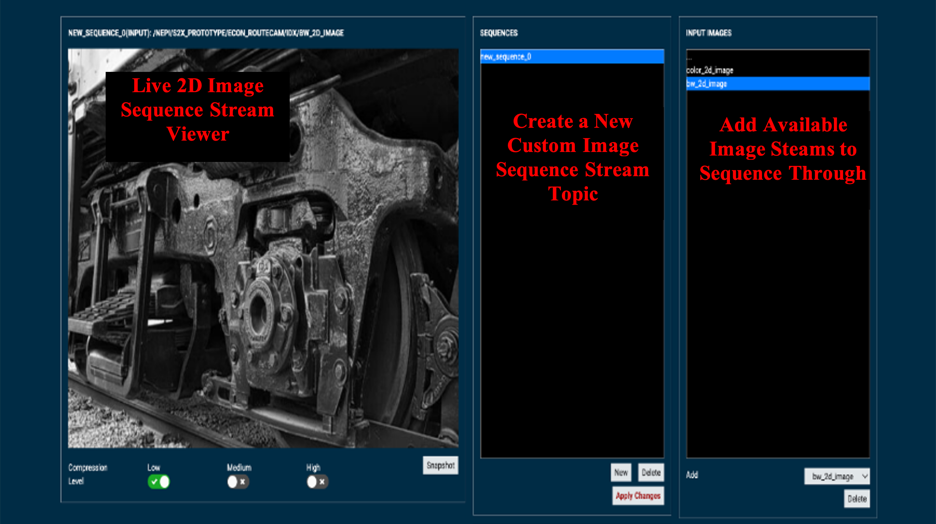The width and height of the screenshot is (936, 524).
Task: Click Apply Changes button
Action: pyautogui.click(x=638, y=496)
